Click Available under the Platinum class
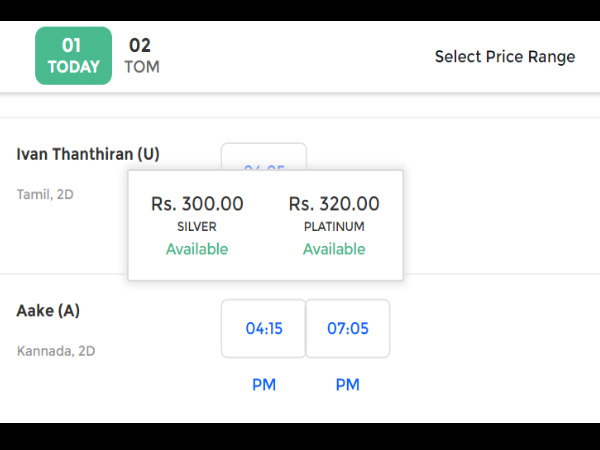 [x=334, y=249]
